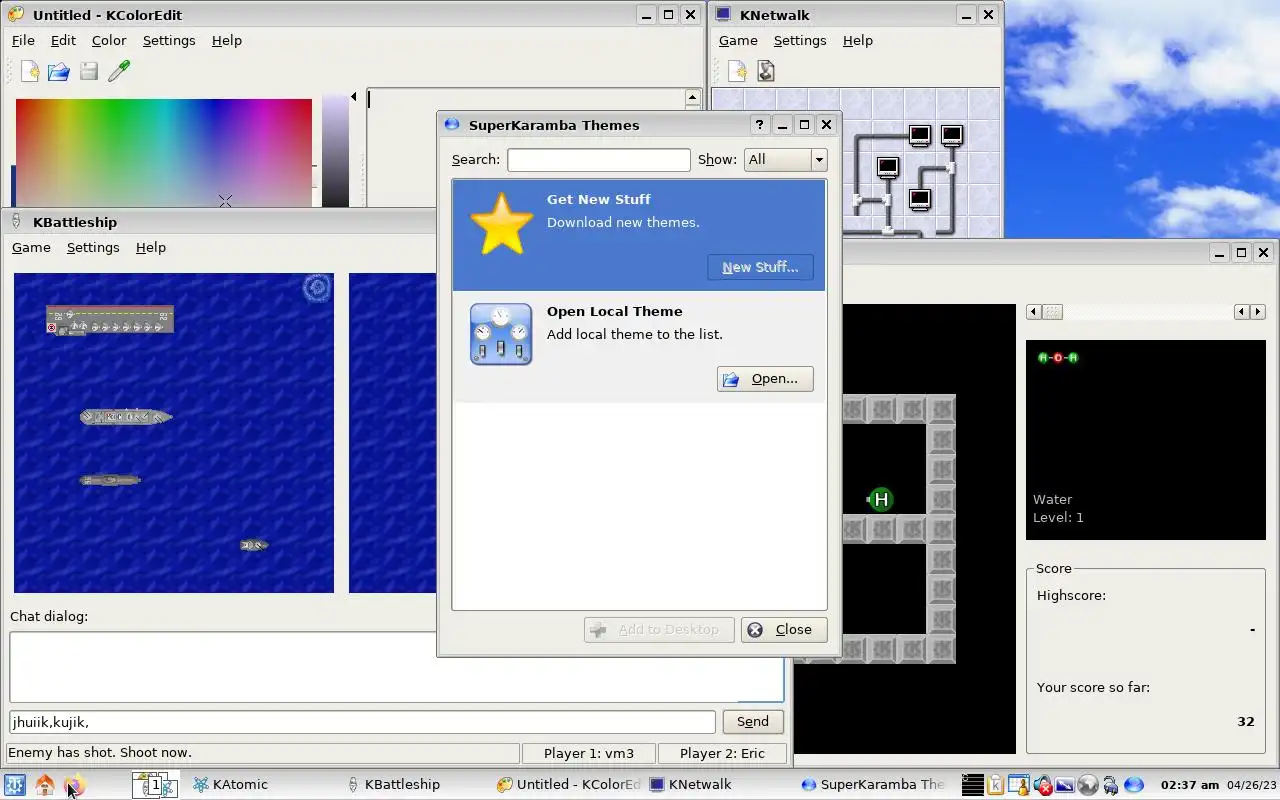Select the color picker eyedropper in KColorEdit
The image size is (1280, 800).
(x=119, y=71)
